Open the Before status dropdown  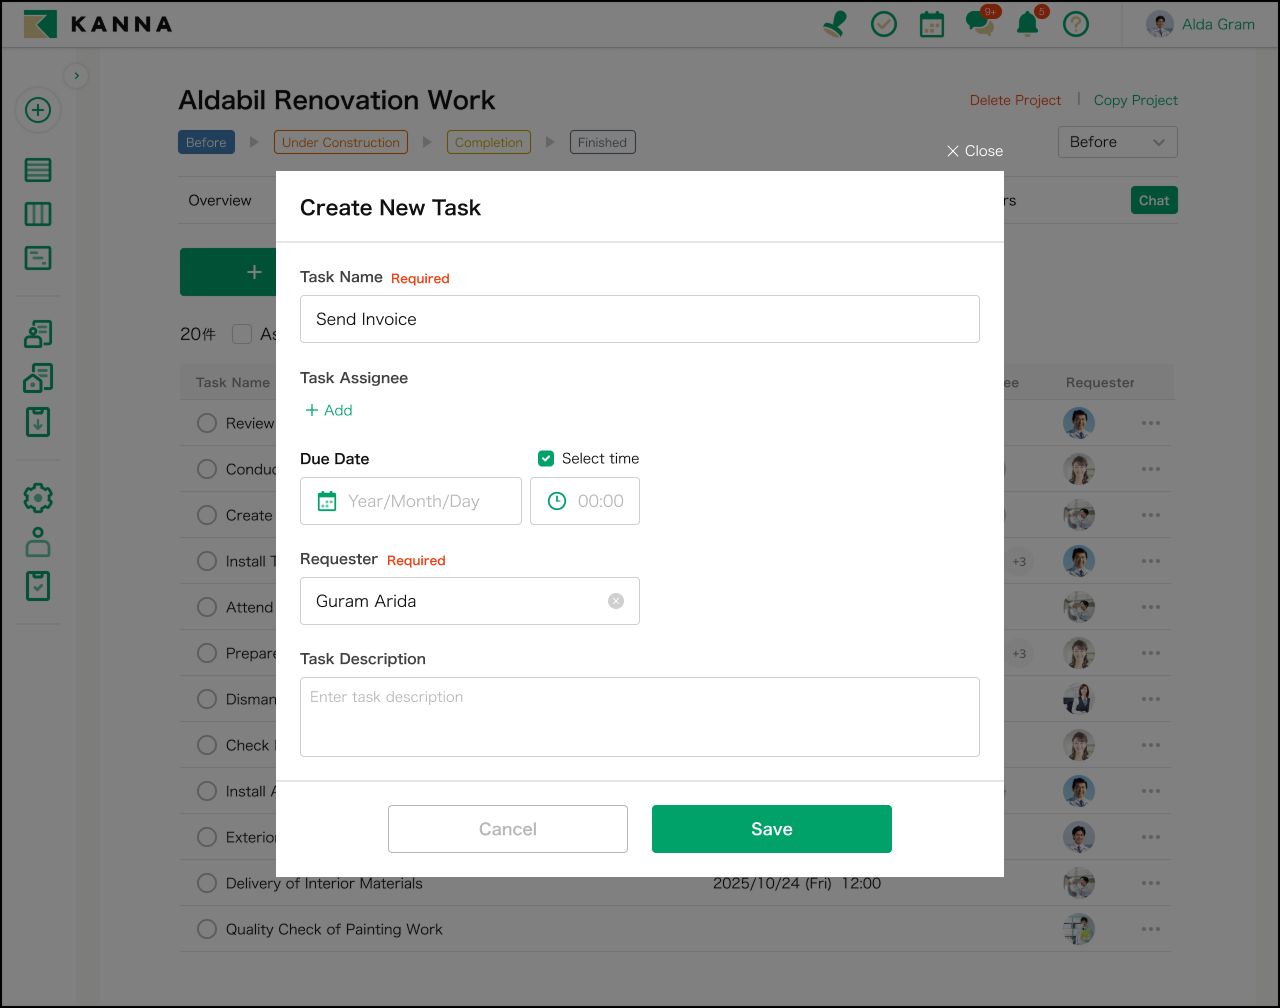point(1117,142)
